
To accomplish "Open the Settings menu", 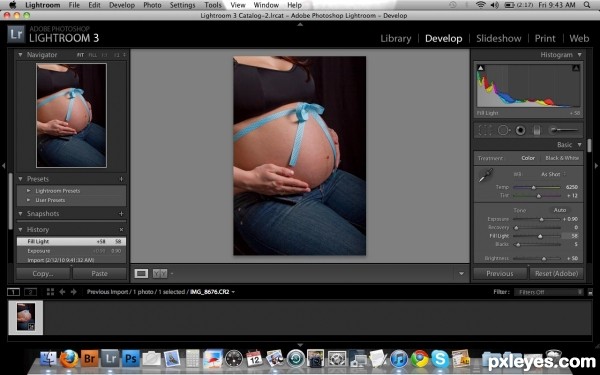I will click(183, 5).
